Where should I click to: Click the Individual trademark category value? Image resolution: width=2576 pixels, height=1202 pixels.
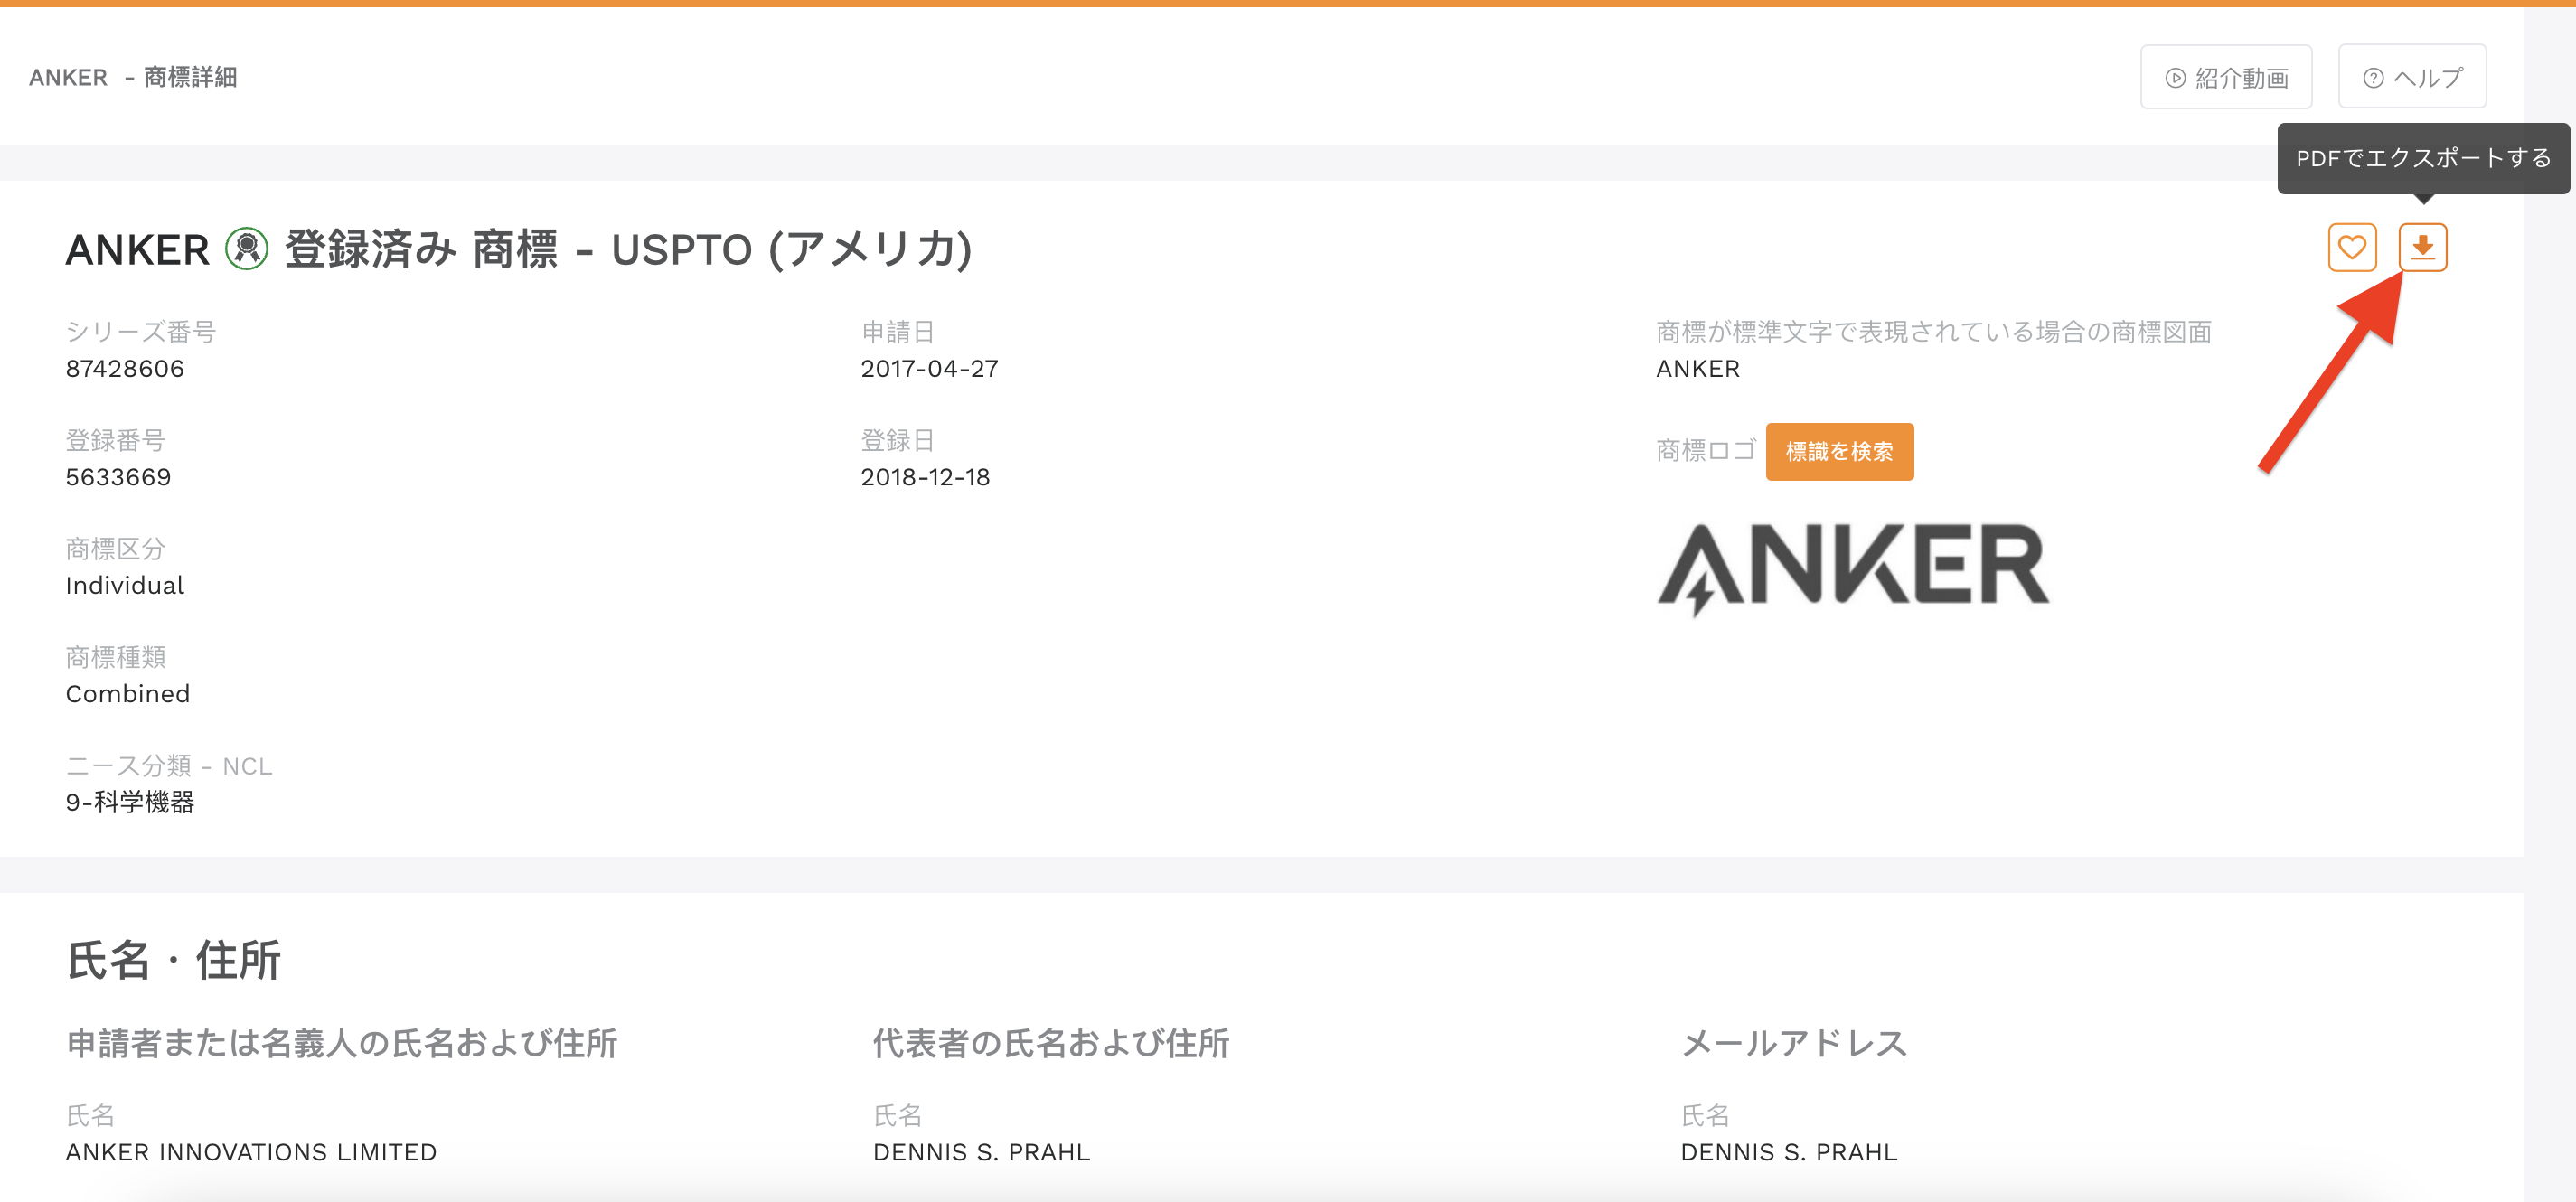click(x=125, y=585)
